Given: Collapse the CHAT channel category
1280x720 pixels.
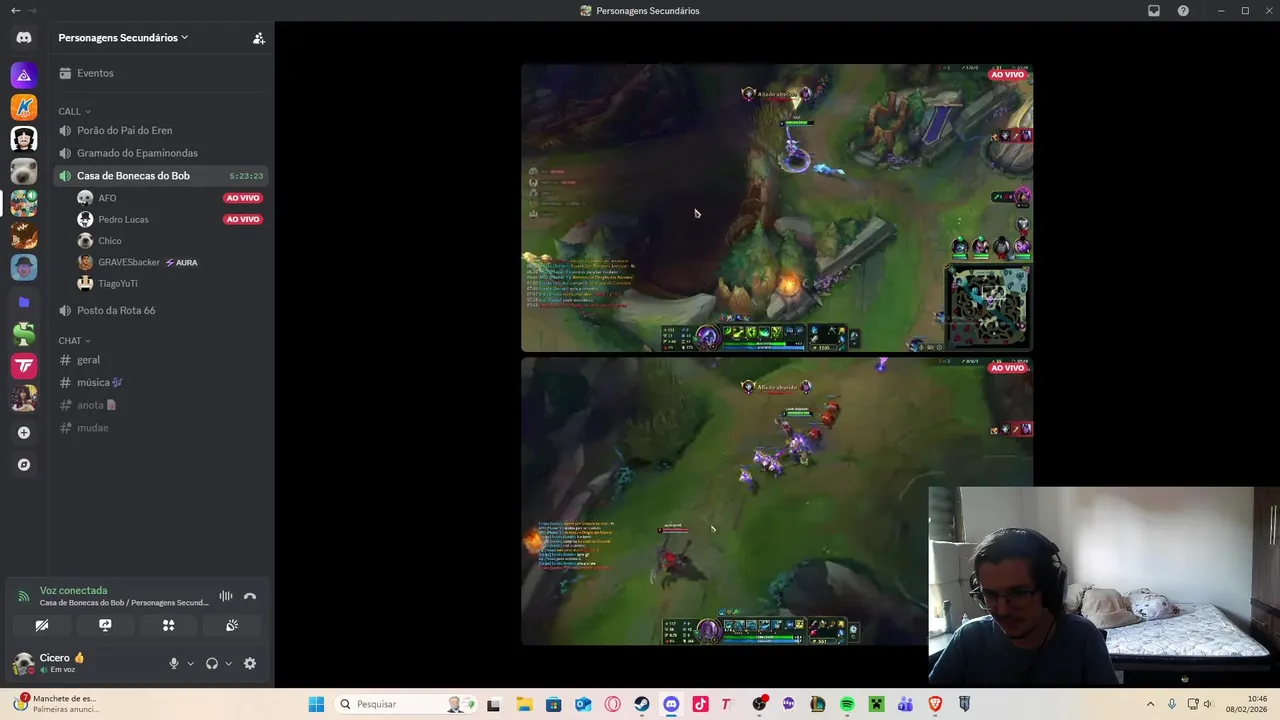Looking at the screenshot, I should (x=74, y=341).
